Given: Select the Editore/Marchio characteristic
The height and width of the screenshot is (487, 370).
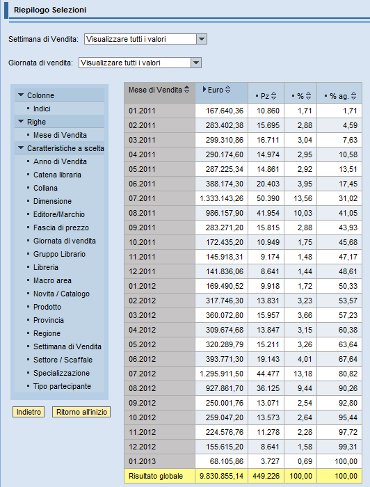Looking at the screenshot, I should point(59,214).
